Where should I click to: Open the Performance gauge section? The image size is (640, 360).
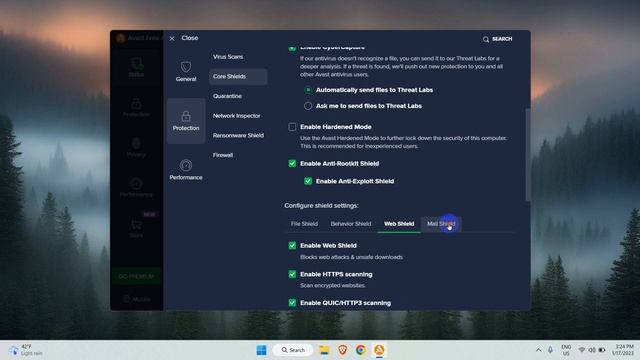tap(186, 169)
